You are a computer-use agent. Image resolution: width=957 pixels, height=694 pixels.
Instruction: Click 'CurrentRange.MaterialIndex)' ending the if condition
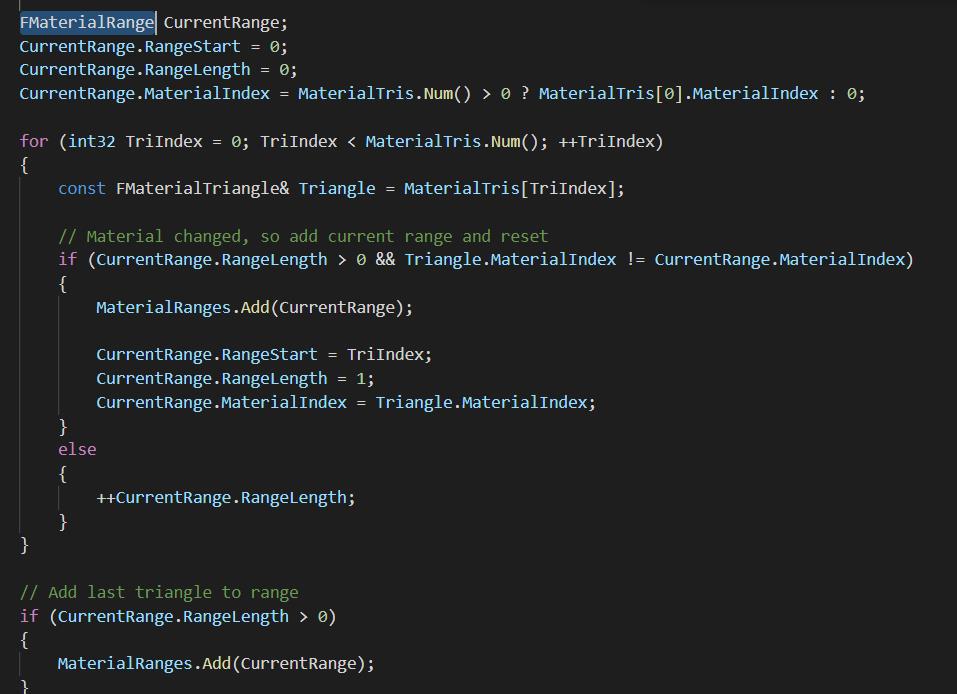pyautogui.click(x=784, y=260)
